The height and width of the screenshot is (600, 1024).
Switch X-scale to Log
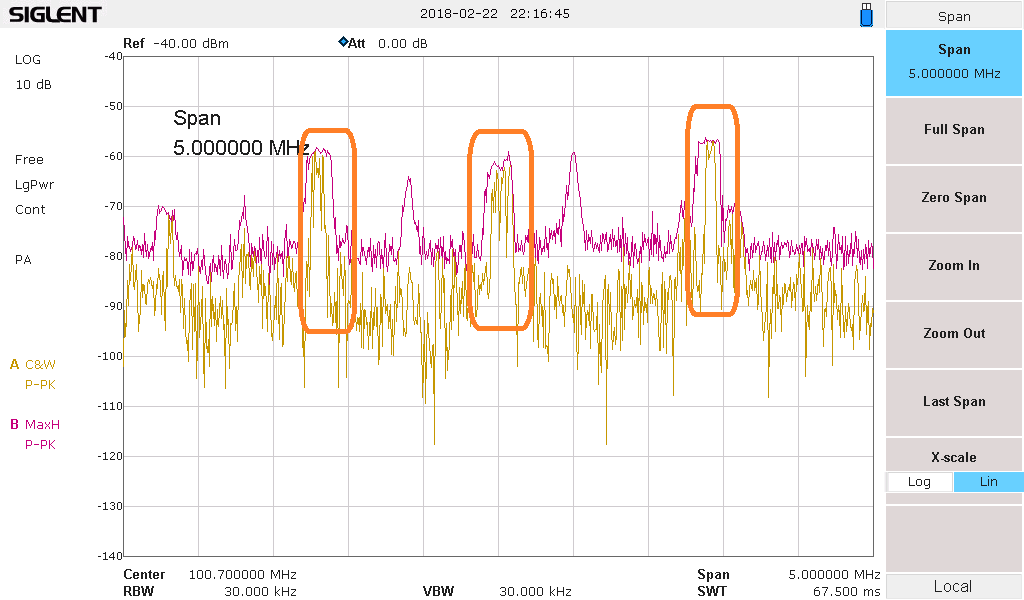click(919, 482)
